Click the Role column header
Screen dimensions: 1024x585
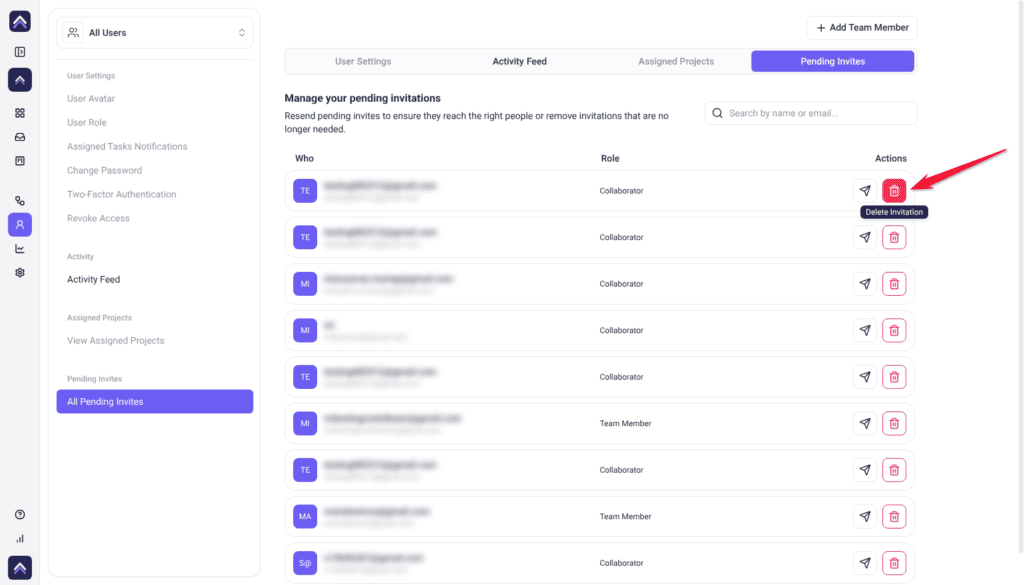610,159
